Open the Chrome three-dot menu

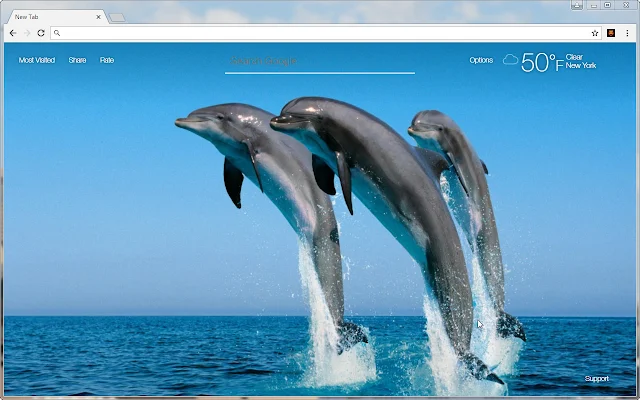point(627,33)
